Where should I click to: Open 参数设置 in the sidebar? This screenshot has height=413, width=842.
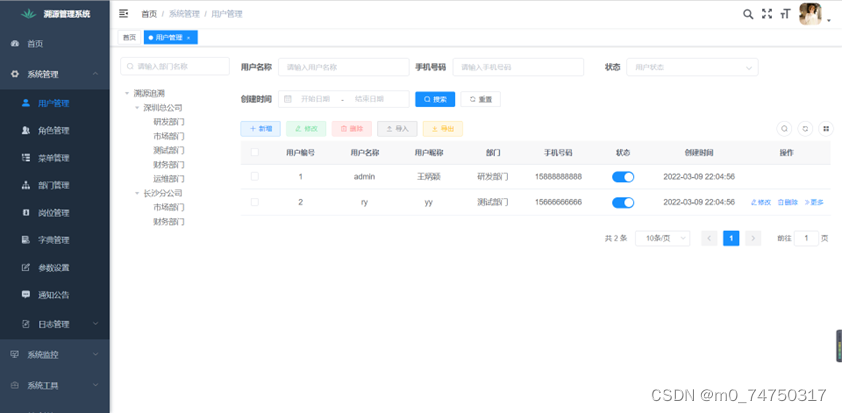(x=55, y=267)
